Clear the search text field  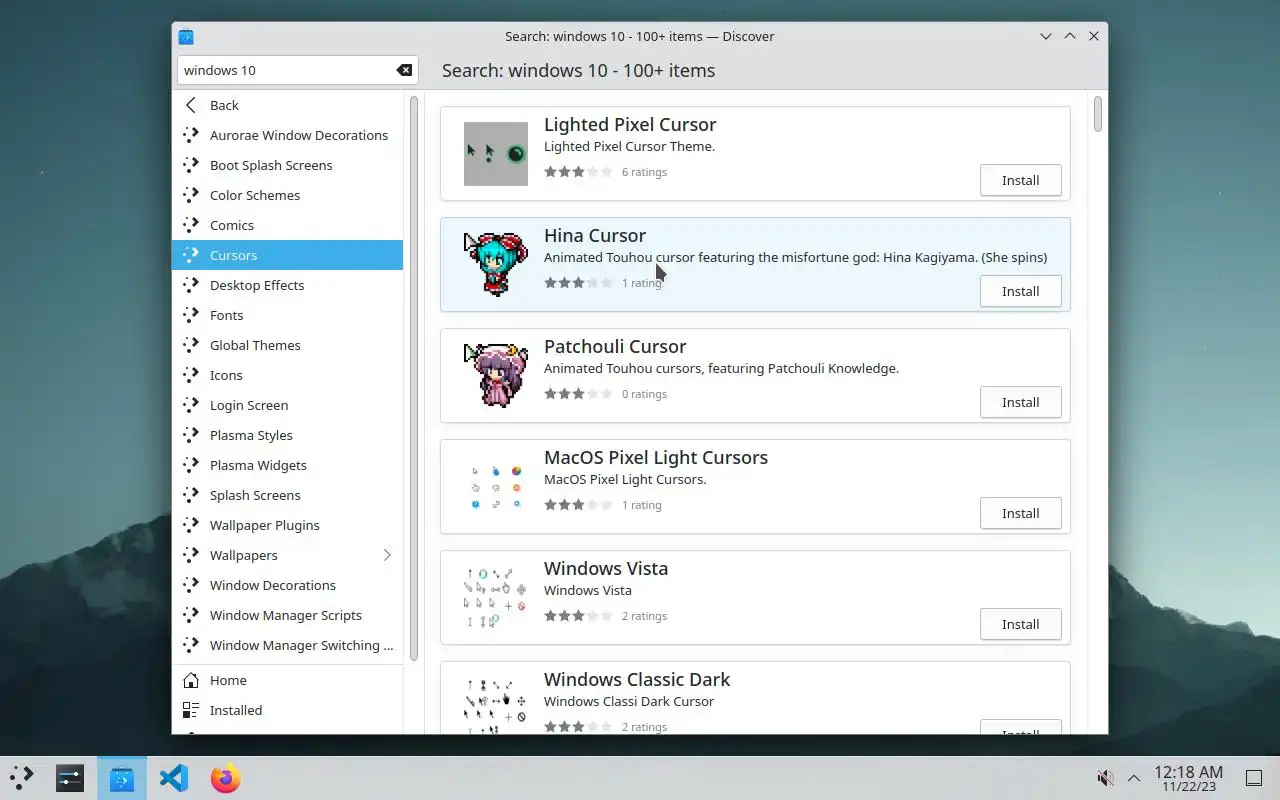404,70
